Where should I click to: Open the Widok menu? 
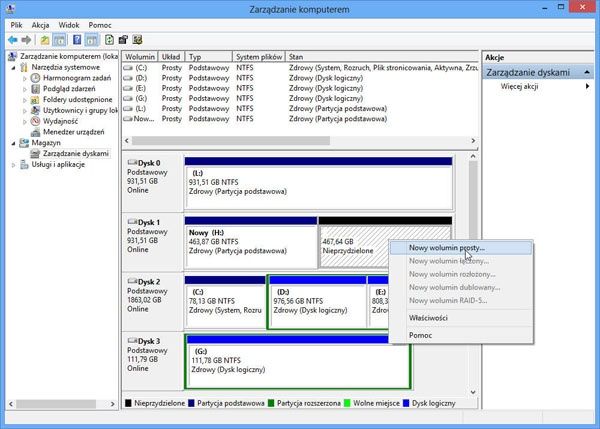[69, 25]
